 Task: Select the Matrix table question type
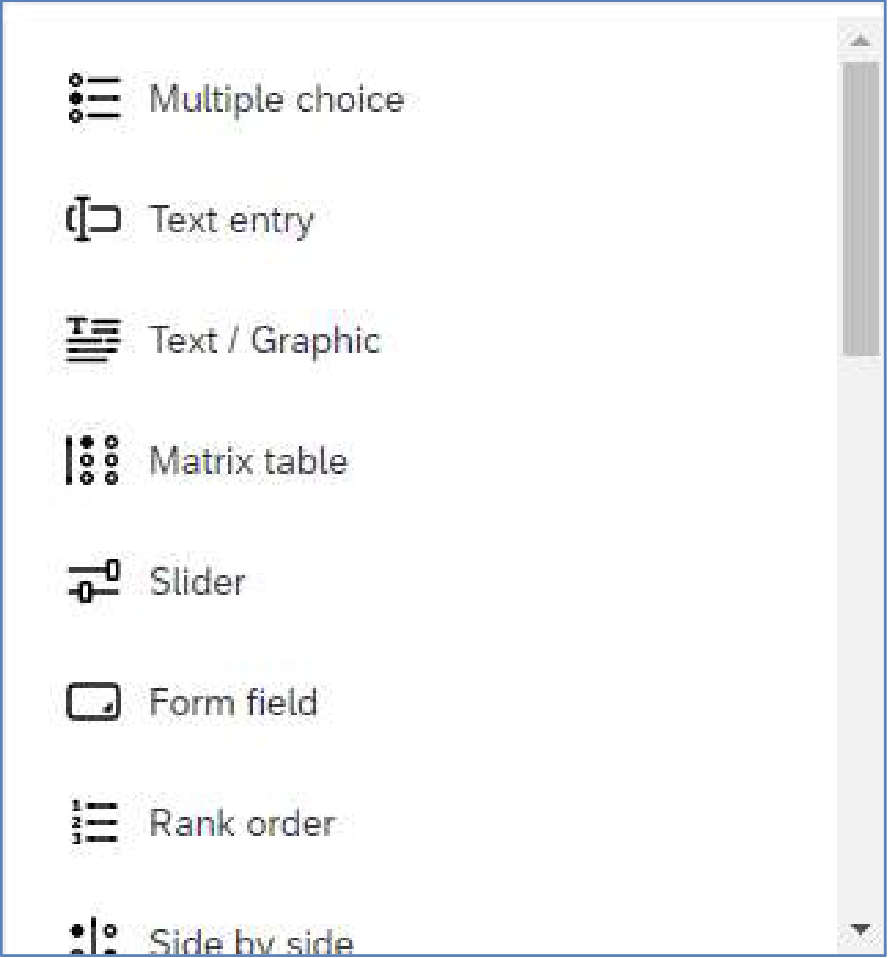248,461
